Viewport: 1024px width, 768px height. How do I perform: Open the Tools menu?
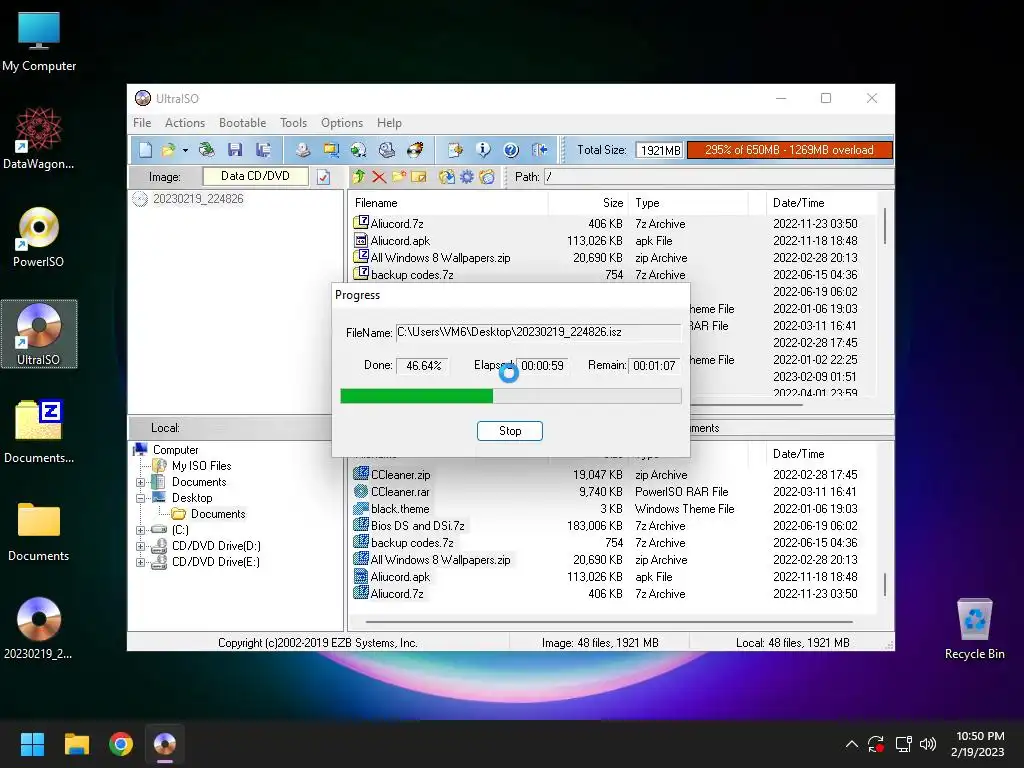click(293, 123)
